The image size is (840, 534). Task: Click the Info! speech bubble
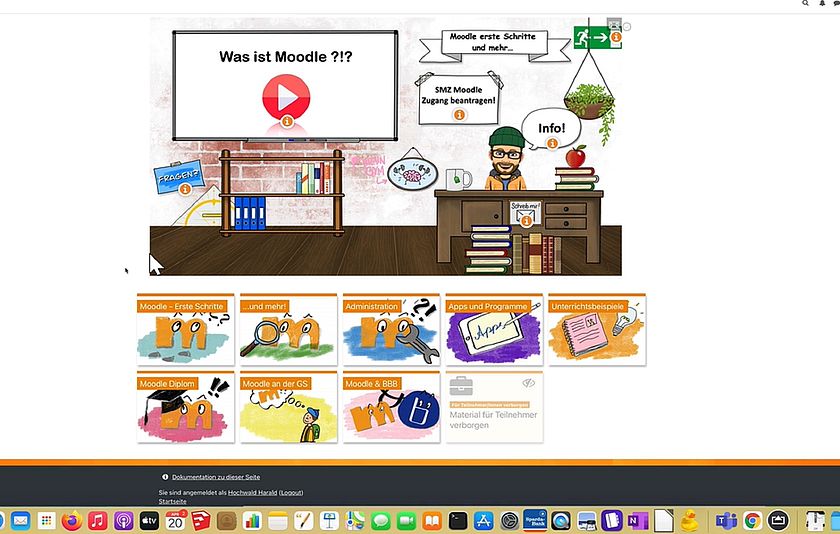click(551, 129)
